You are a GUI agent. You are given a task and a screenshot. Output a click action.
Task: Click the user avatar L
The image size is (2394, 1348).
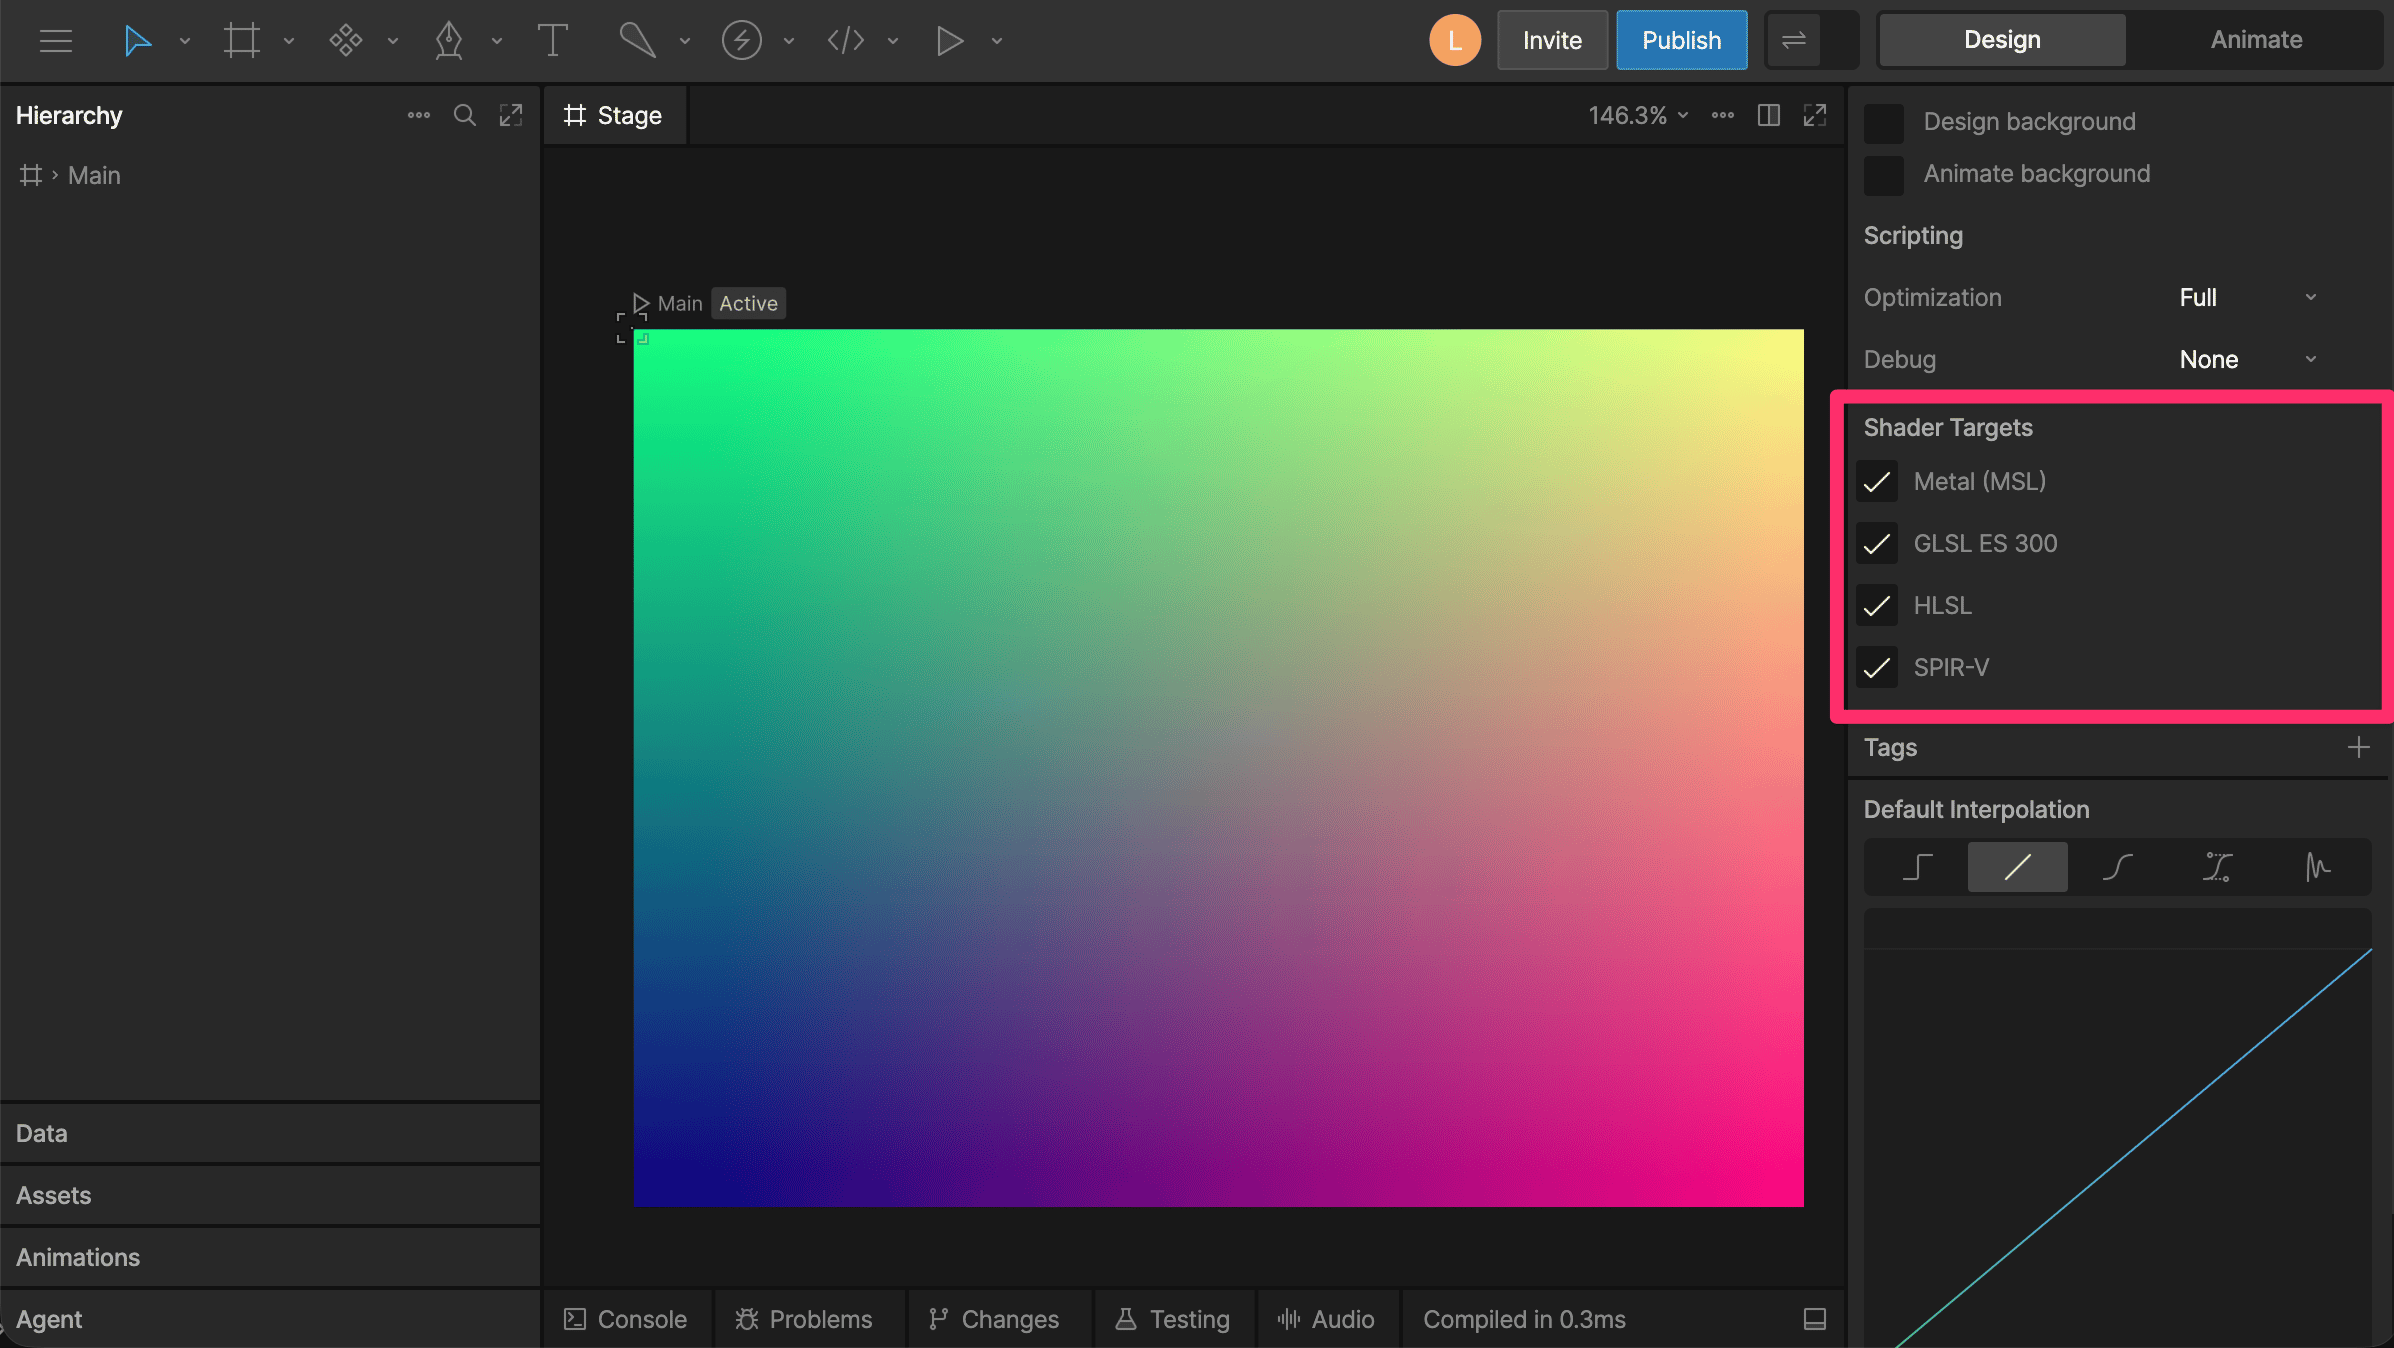click(1455, 40)
